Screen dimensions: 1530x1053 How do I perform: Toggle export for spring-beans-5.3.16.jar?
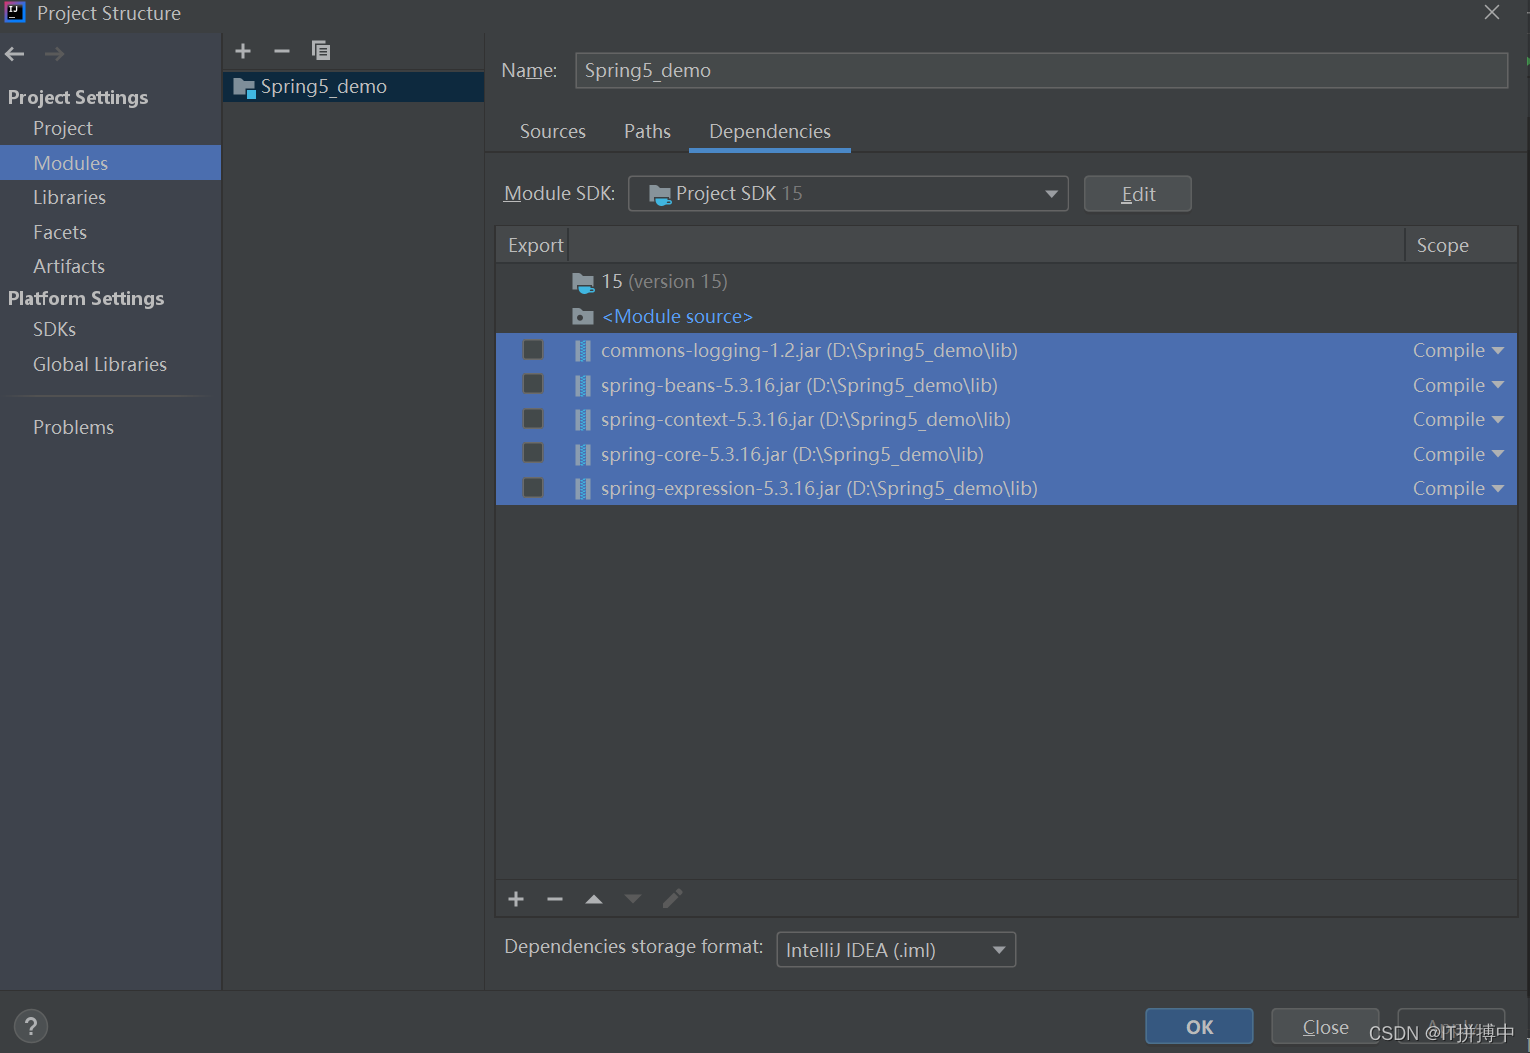[x=533, y=384]
